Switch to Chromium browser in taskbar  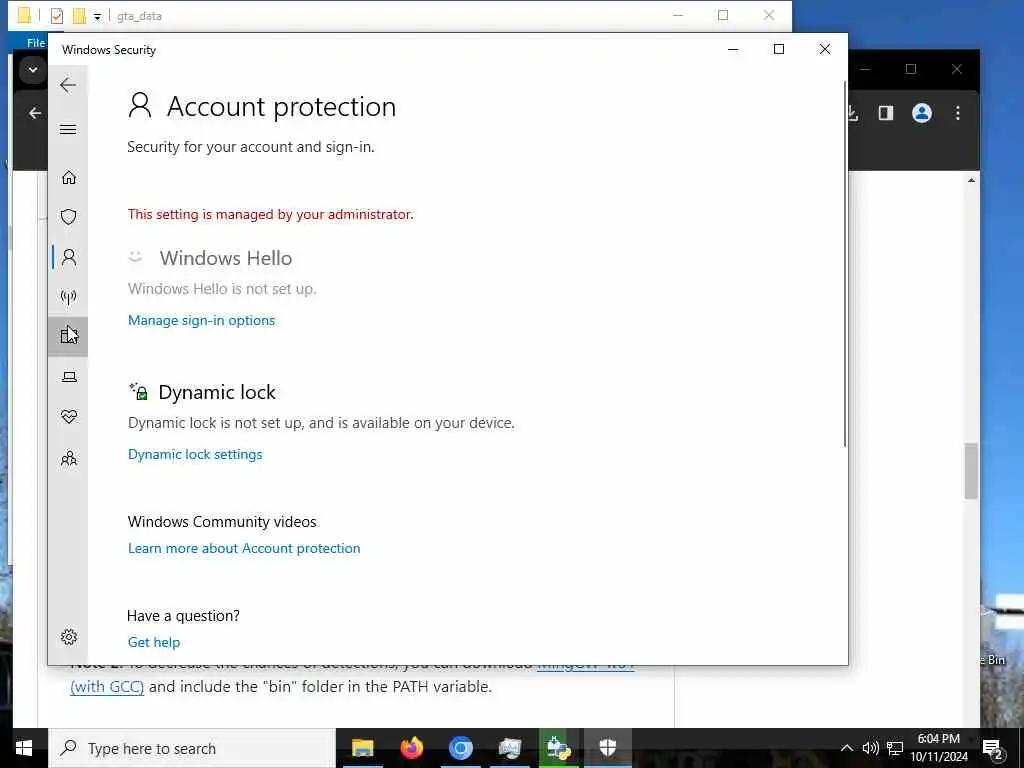coord(460,748)
